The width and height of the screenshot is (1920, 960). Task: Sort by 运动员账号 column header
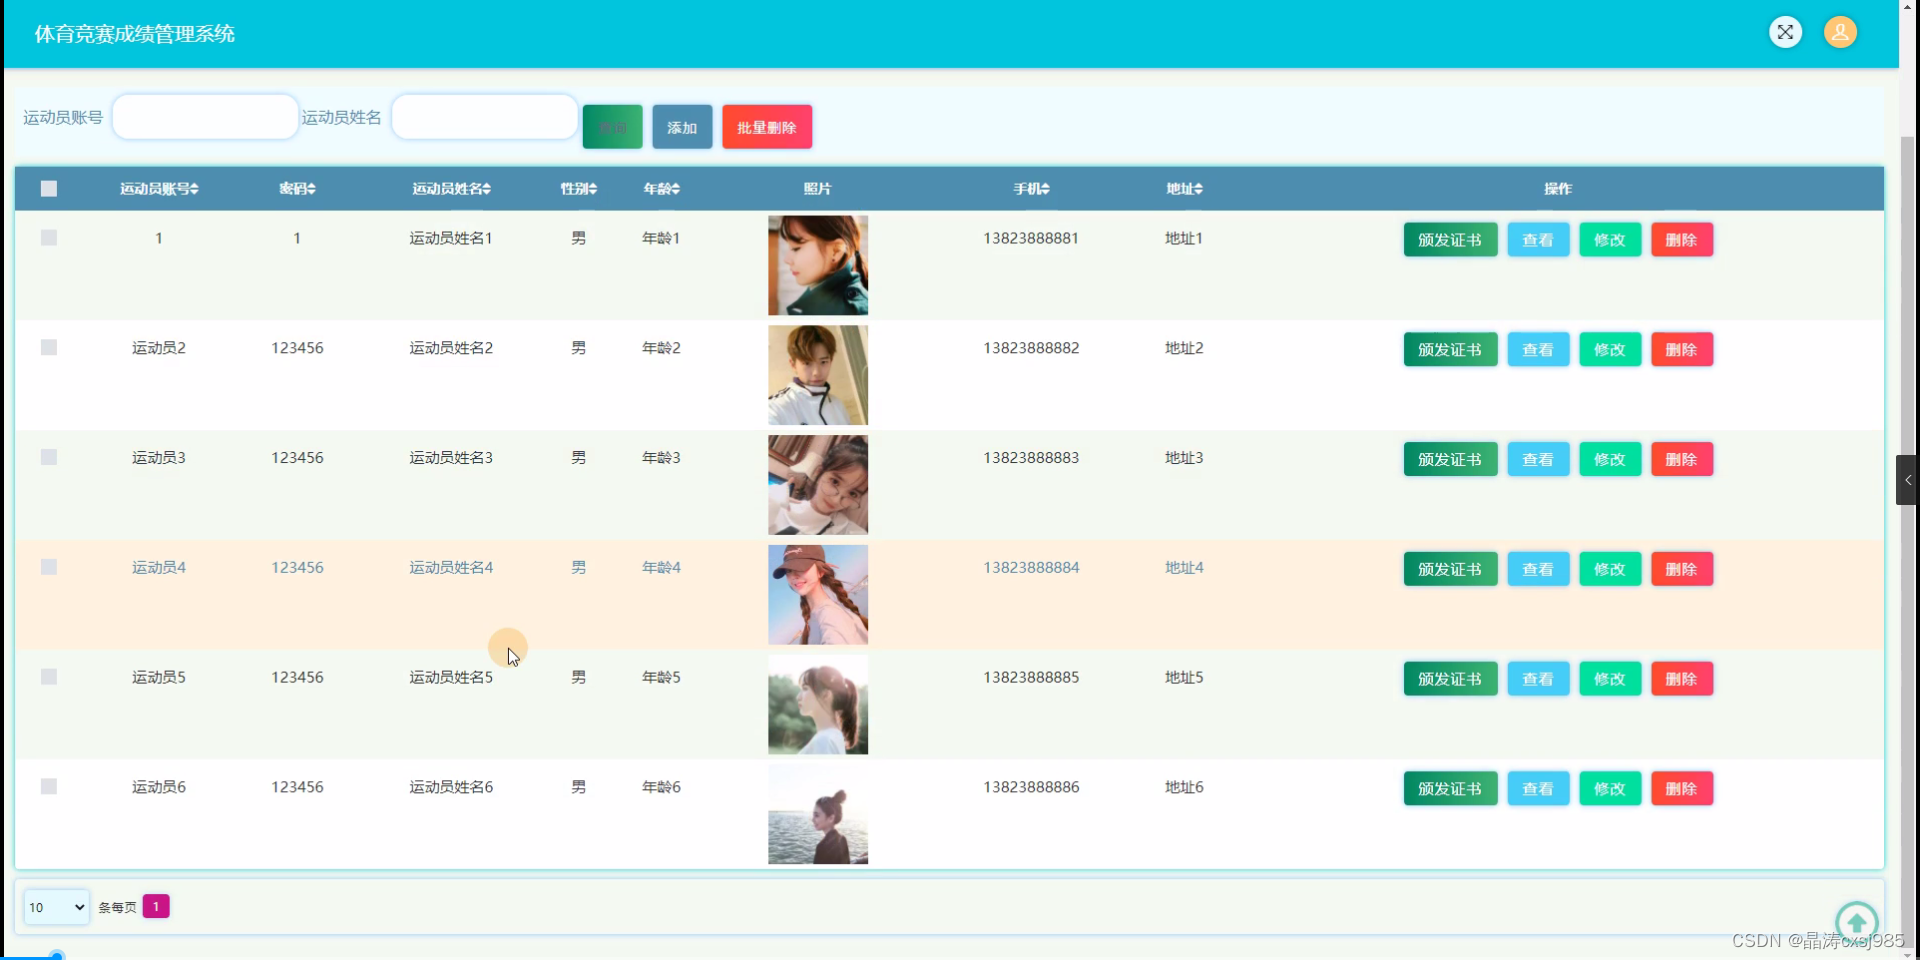click(x=159, y=189)
